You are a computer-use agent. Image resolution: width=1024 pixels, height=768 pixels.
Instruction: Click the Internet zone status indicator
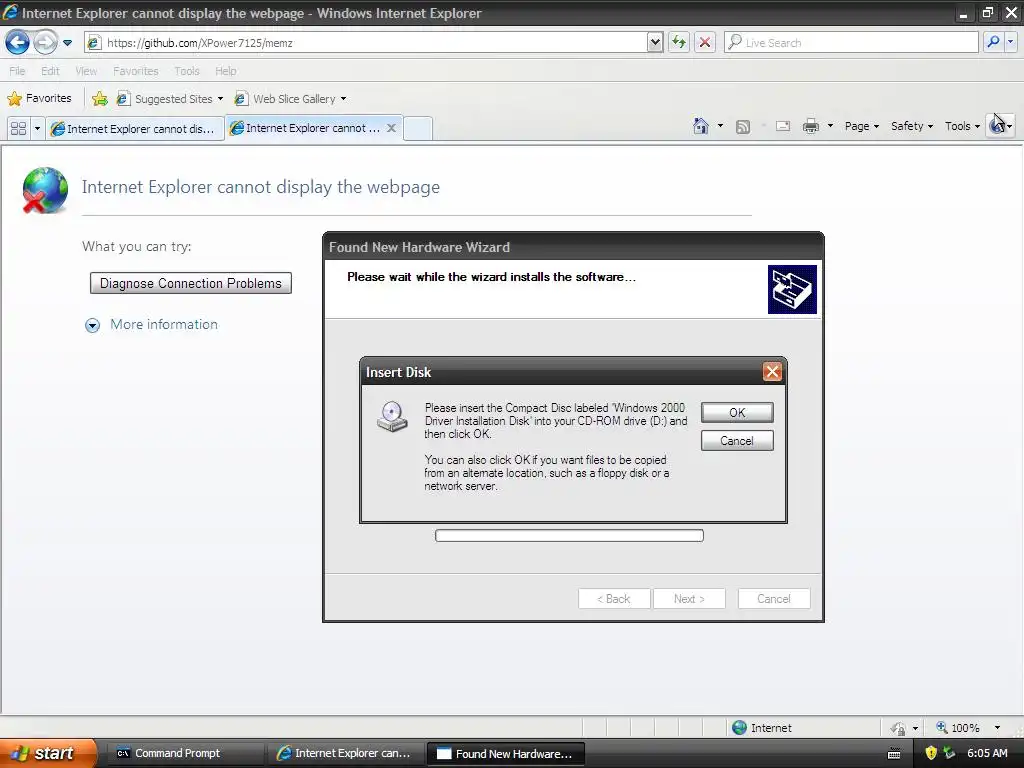pos(761,728)
